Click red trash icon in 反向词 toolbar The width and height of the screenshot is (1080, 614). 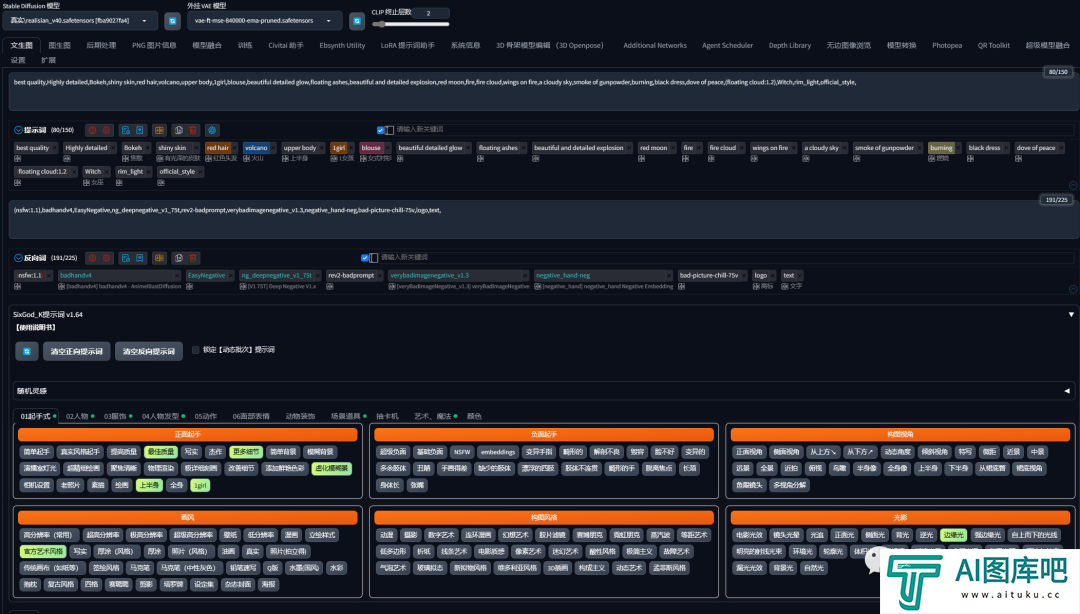click(193, 258)
